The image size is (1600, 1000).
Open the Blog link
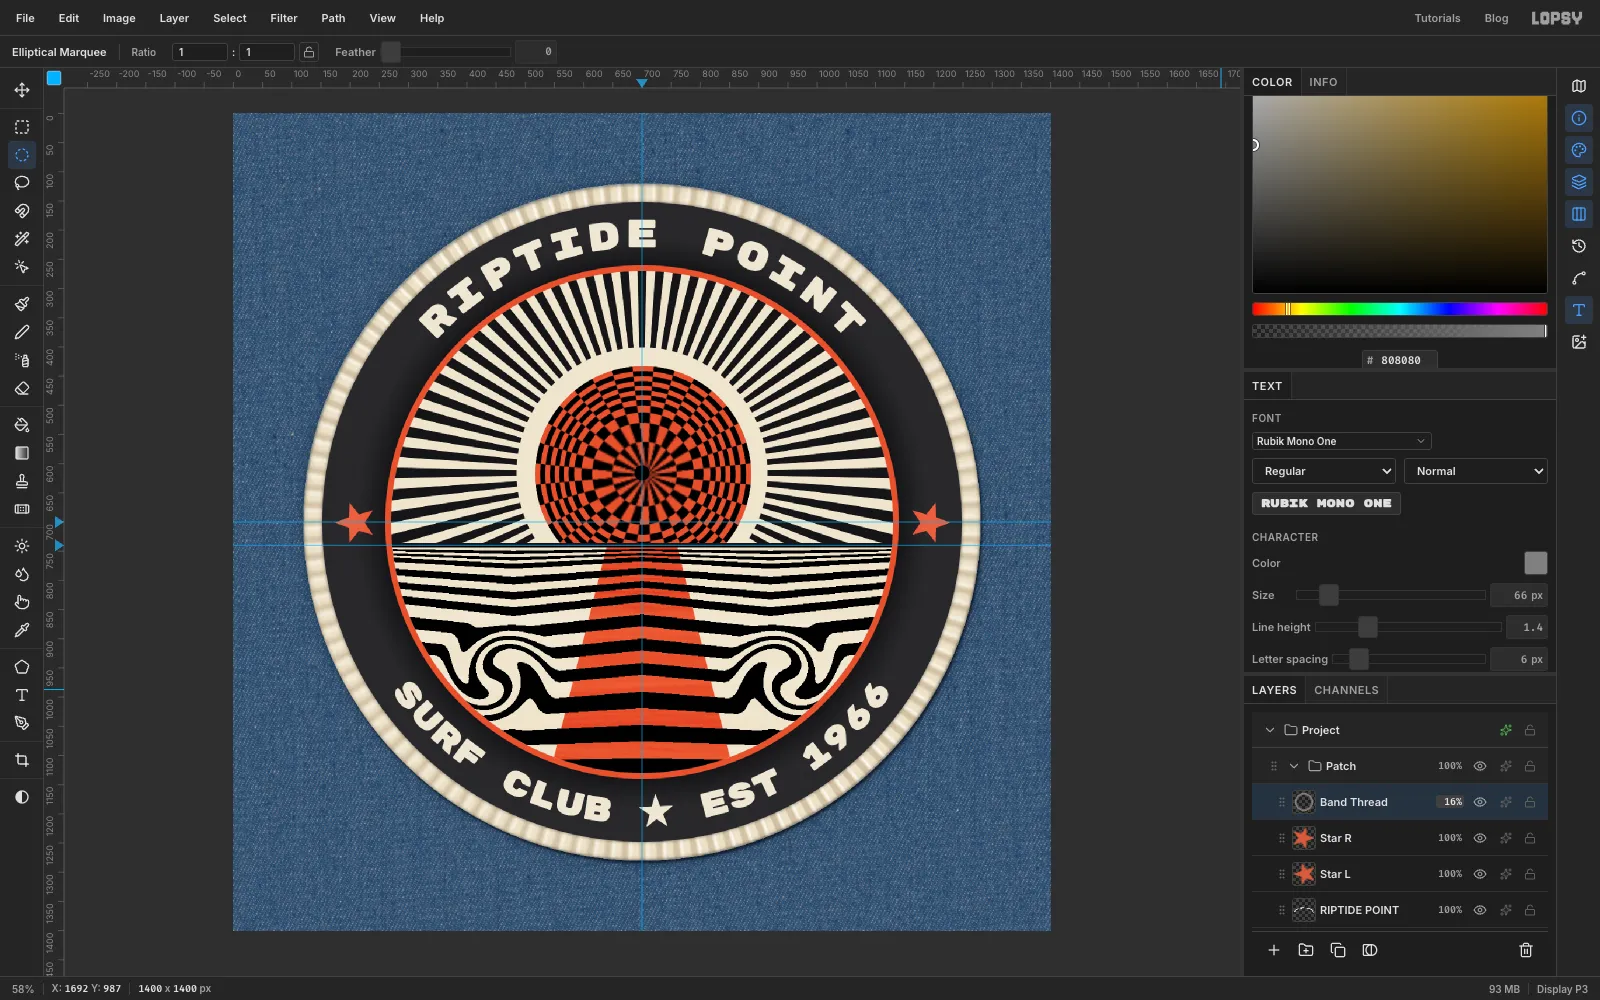coord(1496,18)
